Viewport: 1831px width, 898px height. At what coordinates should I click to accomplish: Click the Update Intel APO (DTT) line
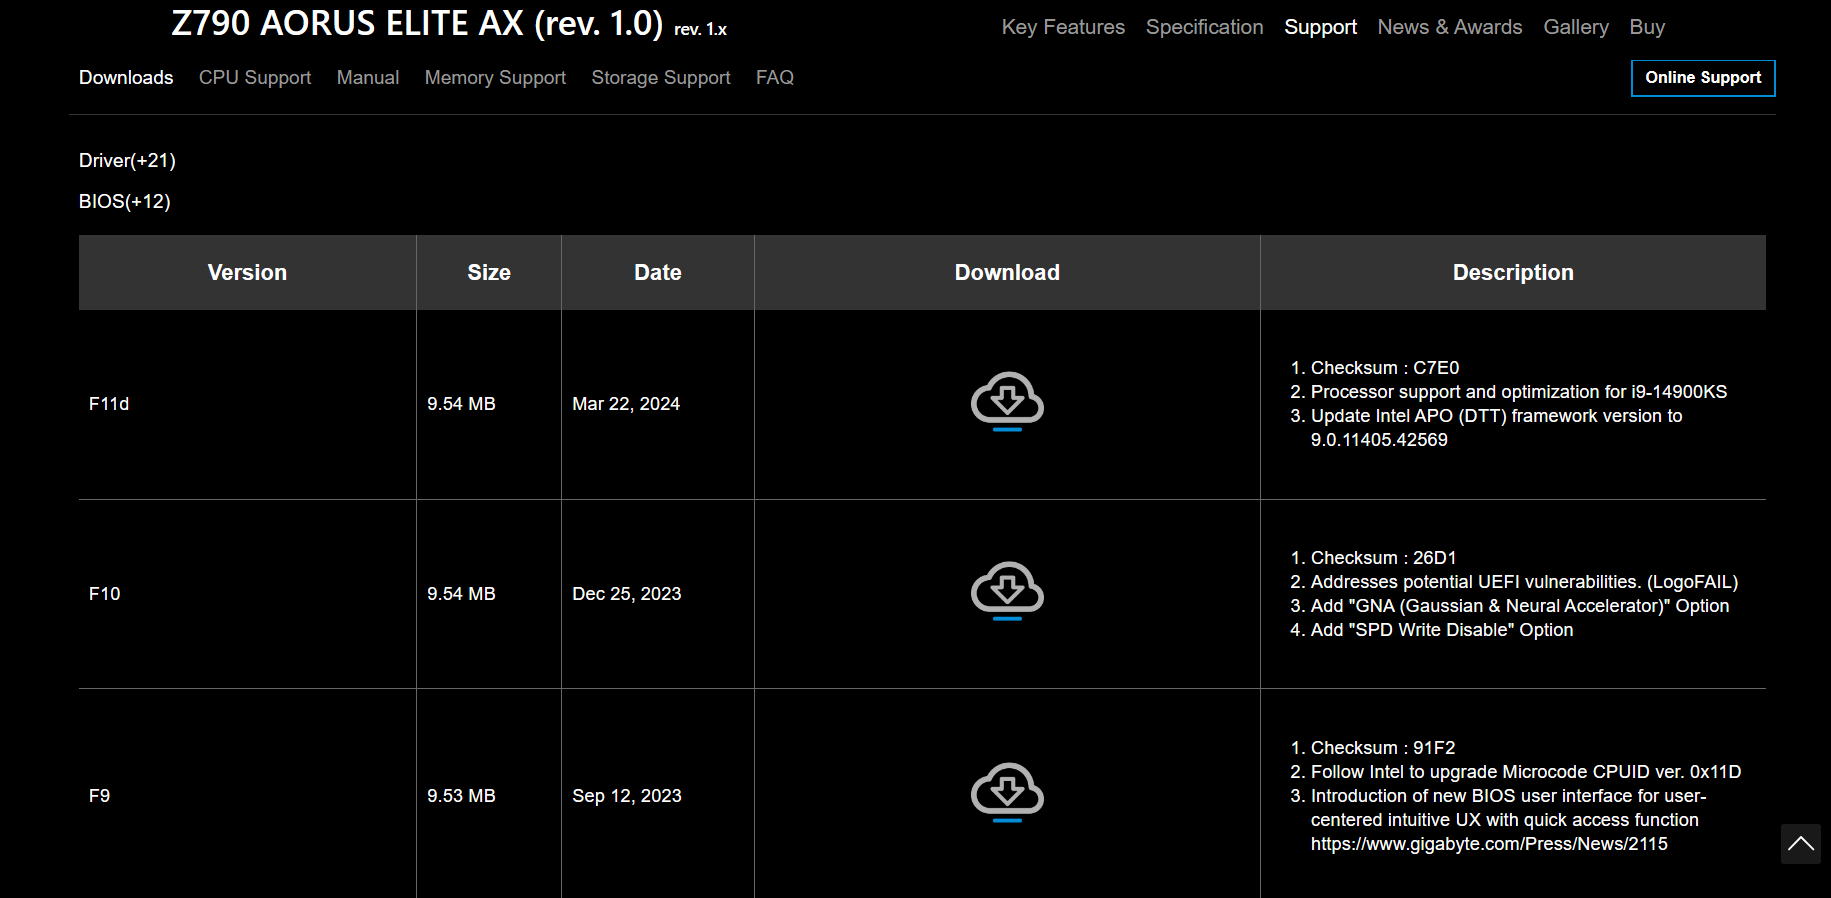tap(1497, 428)
